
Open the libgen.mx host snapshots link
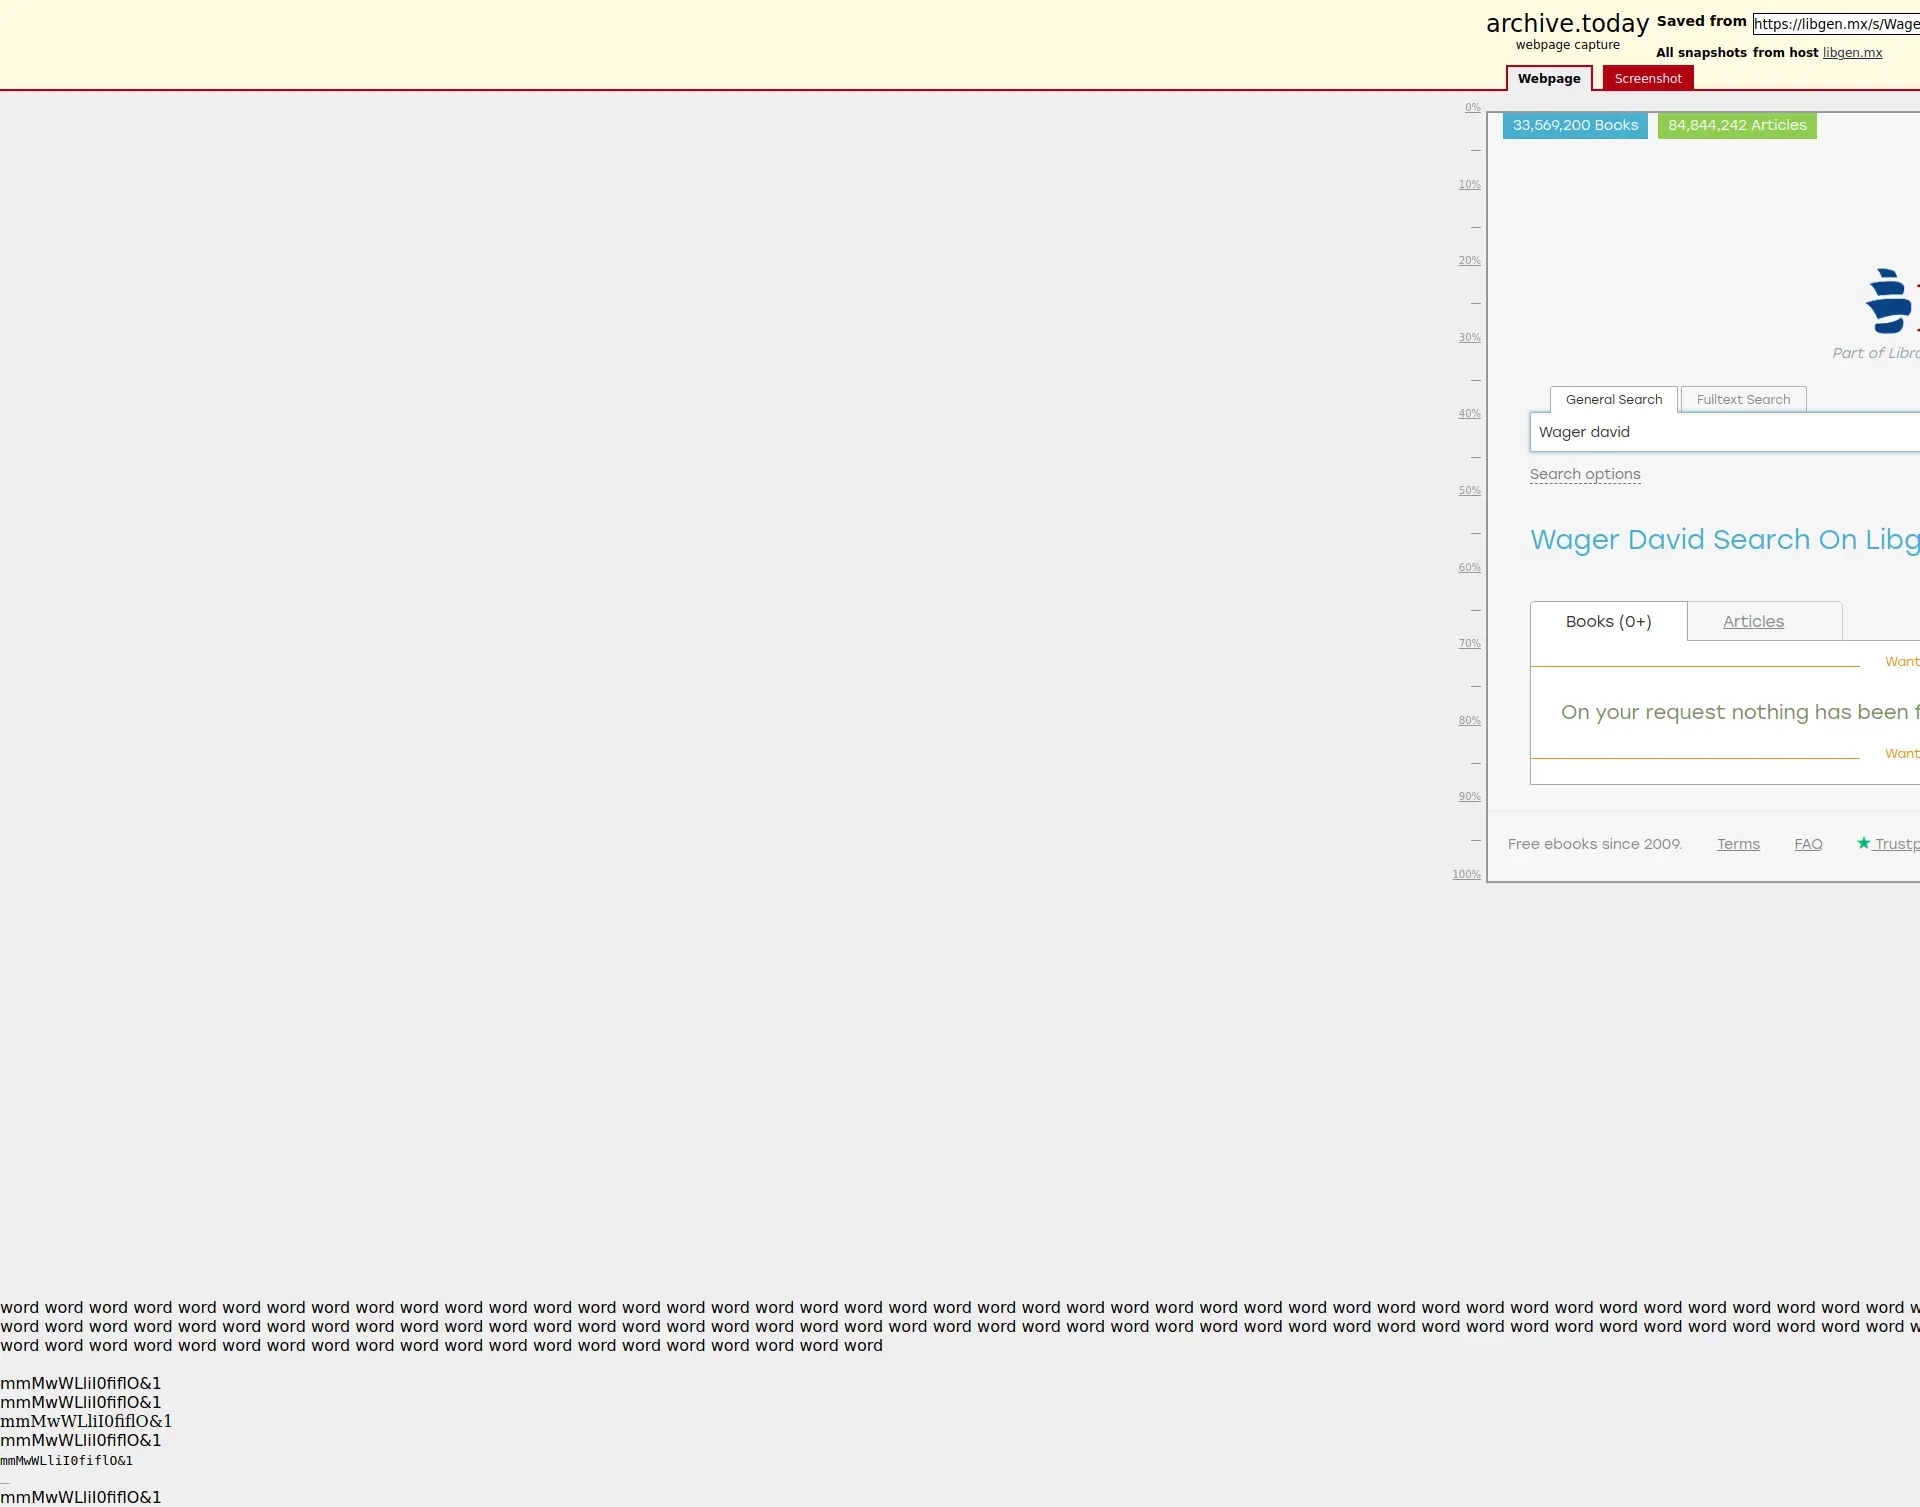click(1851, 53)
